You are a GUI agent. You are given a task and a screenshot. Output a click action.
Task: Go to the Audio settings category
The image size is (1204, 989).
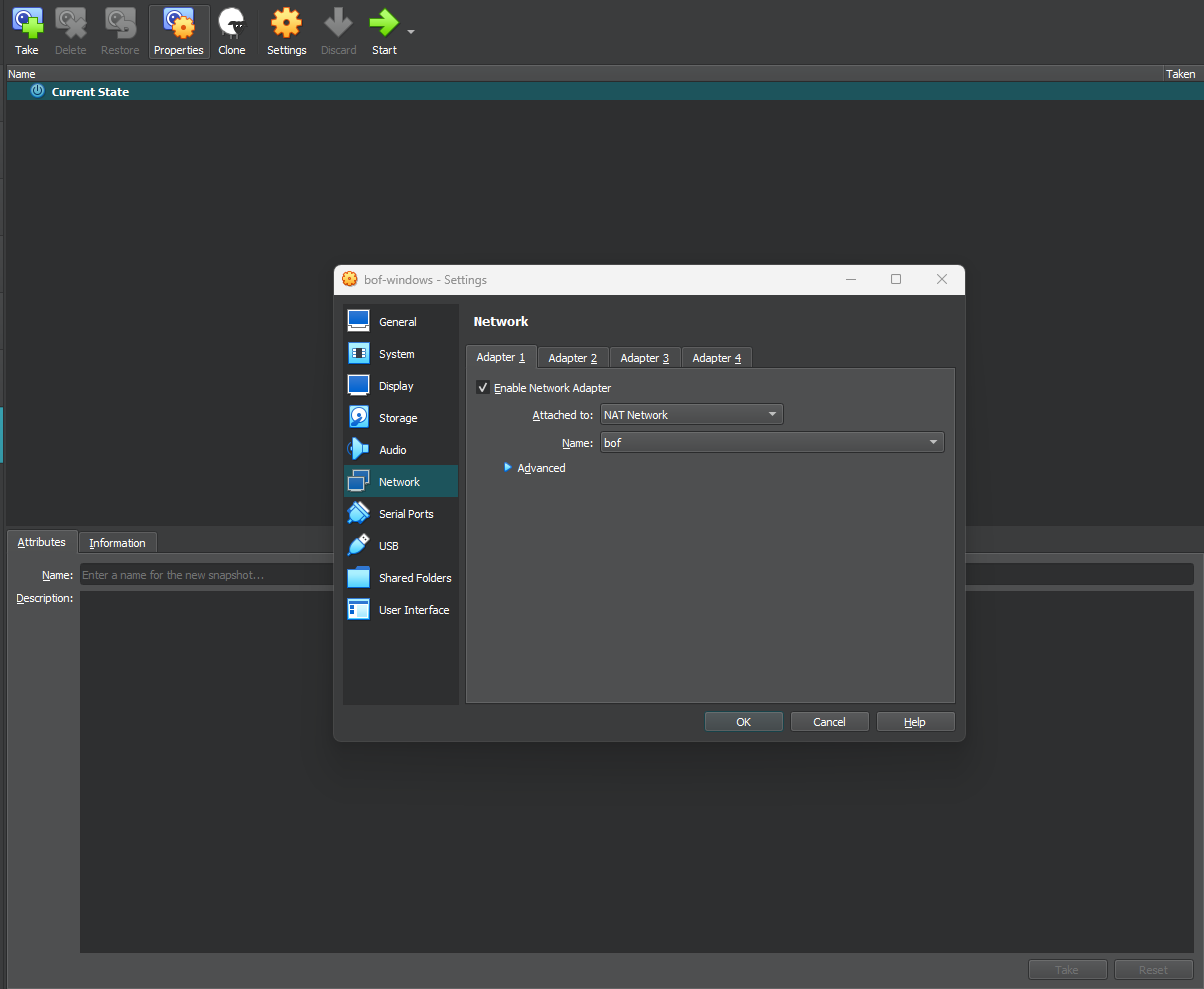(392, 450)
